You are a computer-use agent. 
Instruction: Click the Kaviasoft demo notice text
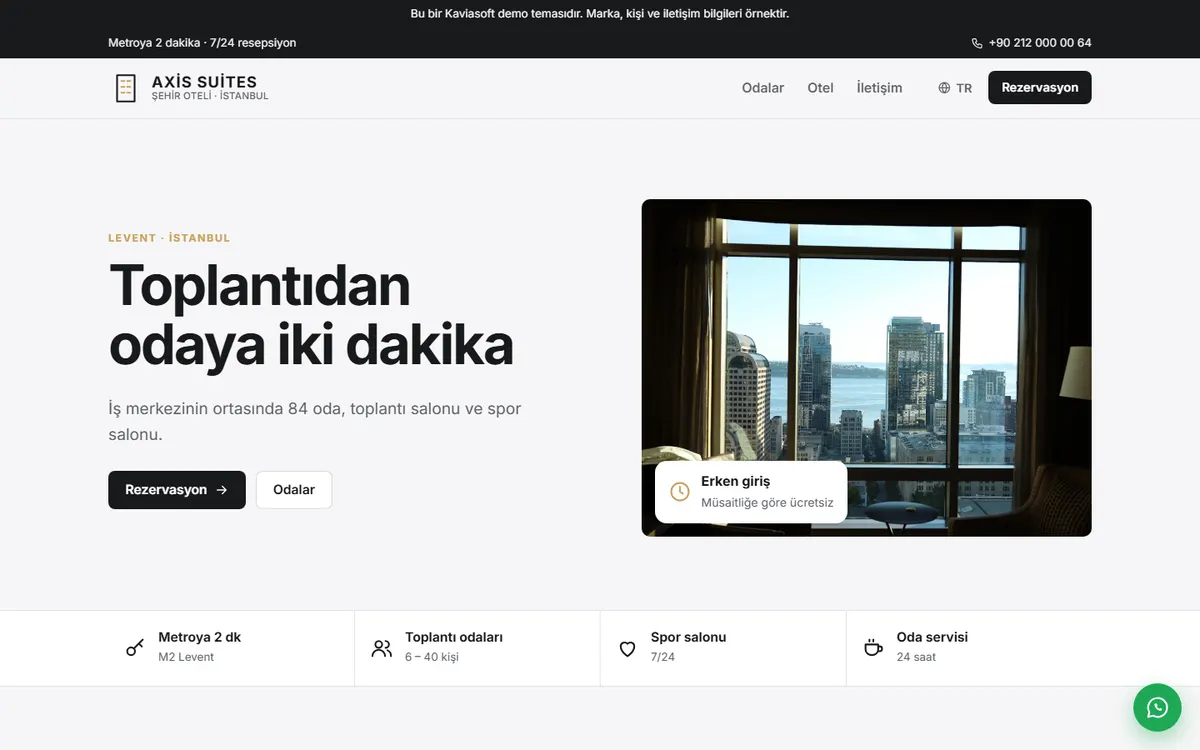click(600, 14)
